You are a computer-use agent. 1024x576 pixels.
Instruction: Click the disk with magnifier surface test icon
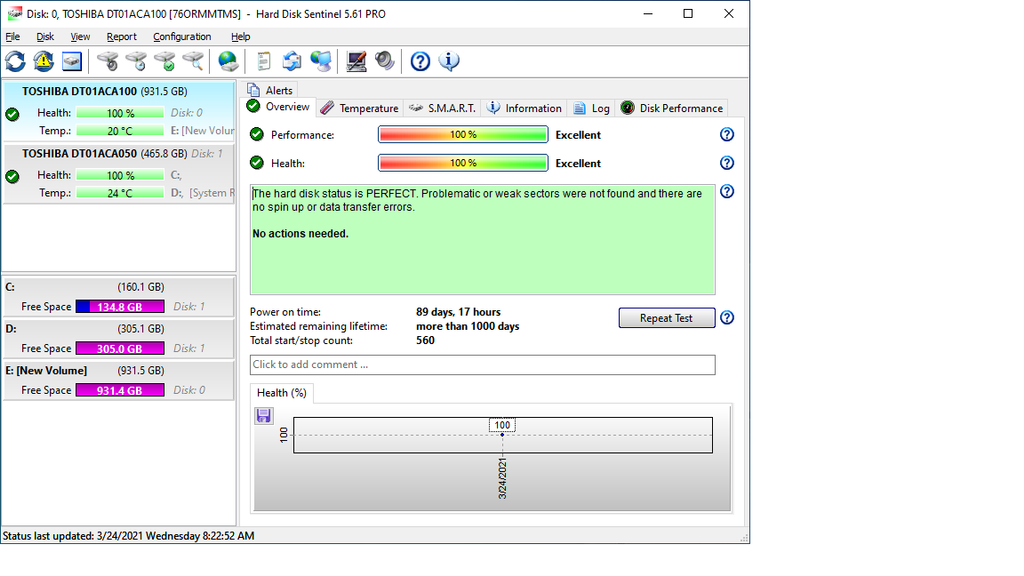(193, 61)
